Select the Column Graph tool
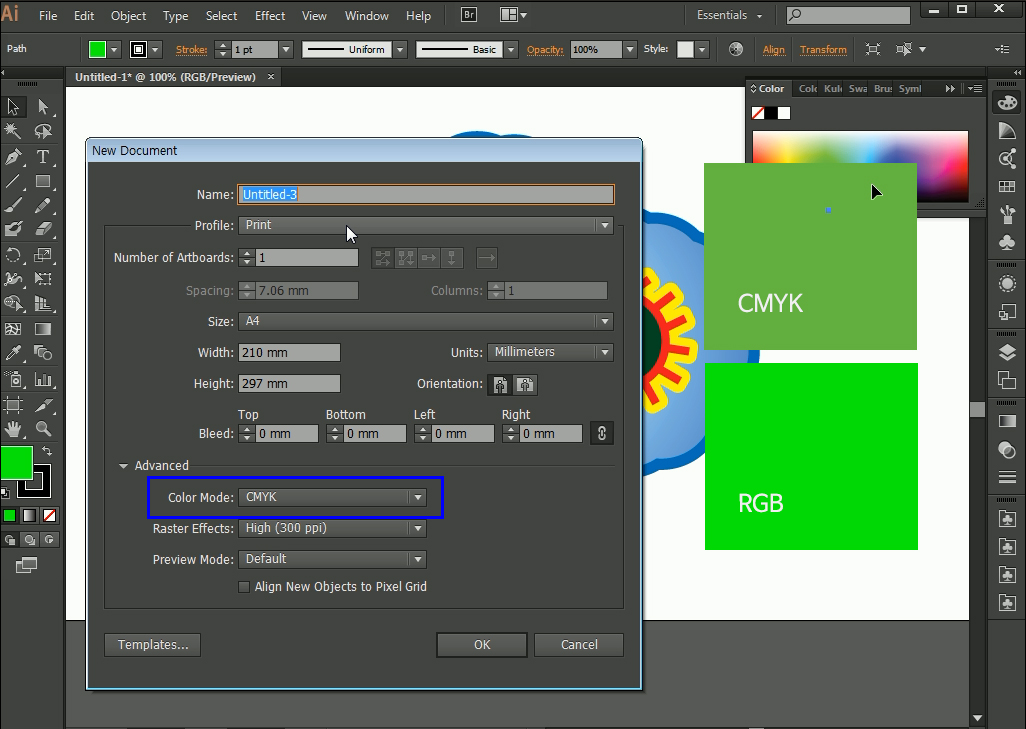This screenshot has width=1026, height=729. 43,380
